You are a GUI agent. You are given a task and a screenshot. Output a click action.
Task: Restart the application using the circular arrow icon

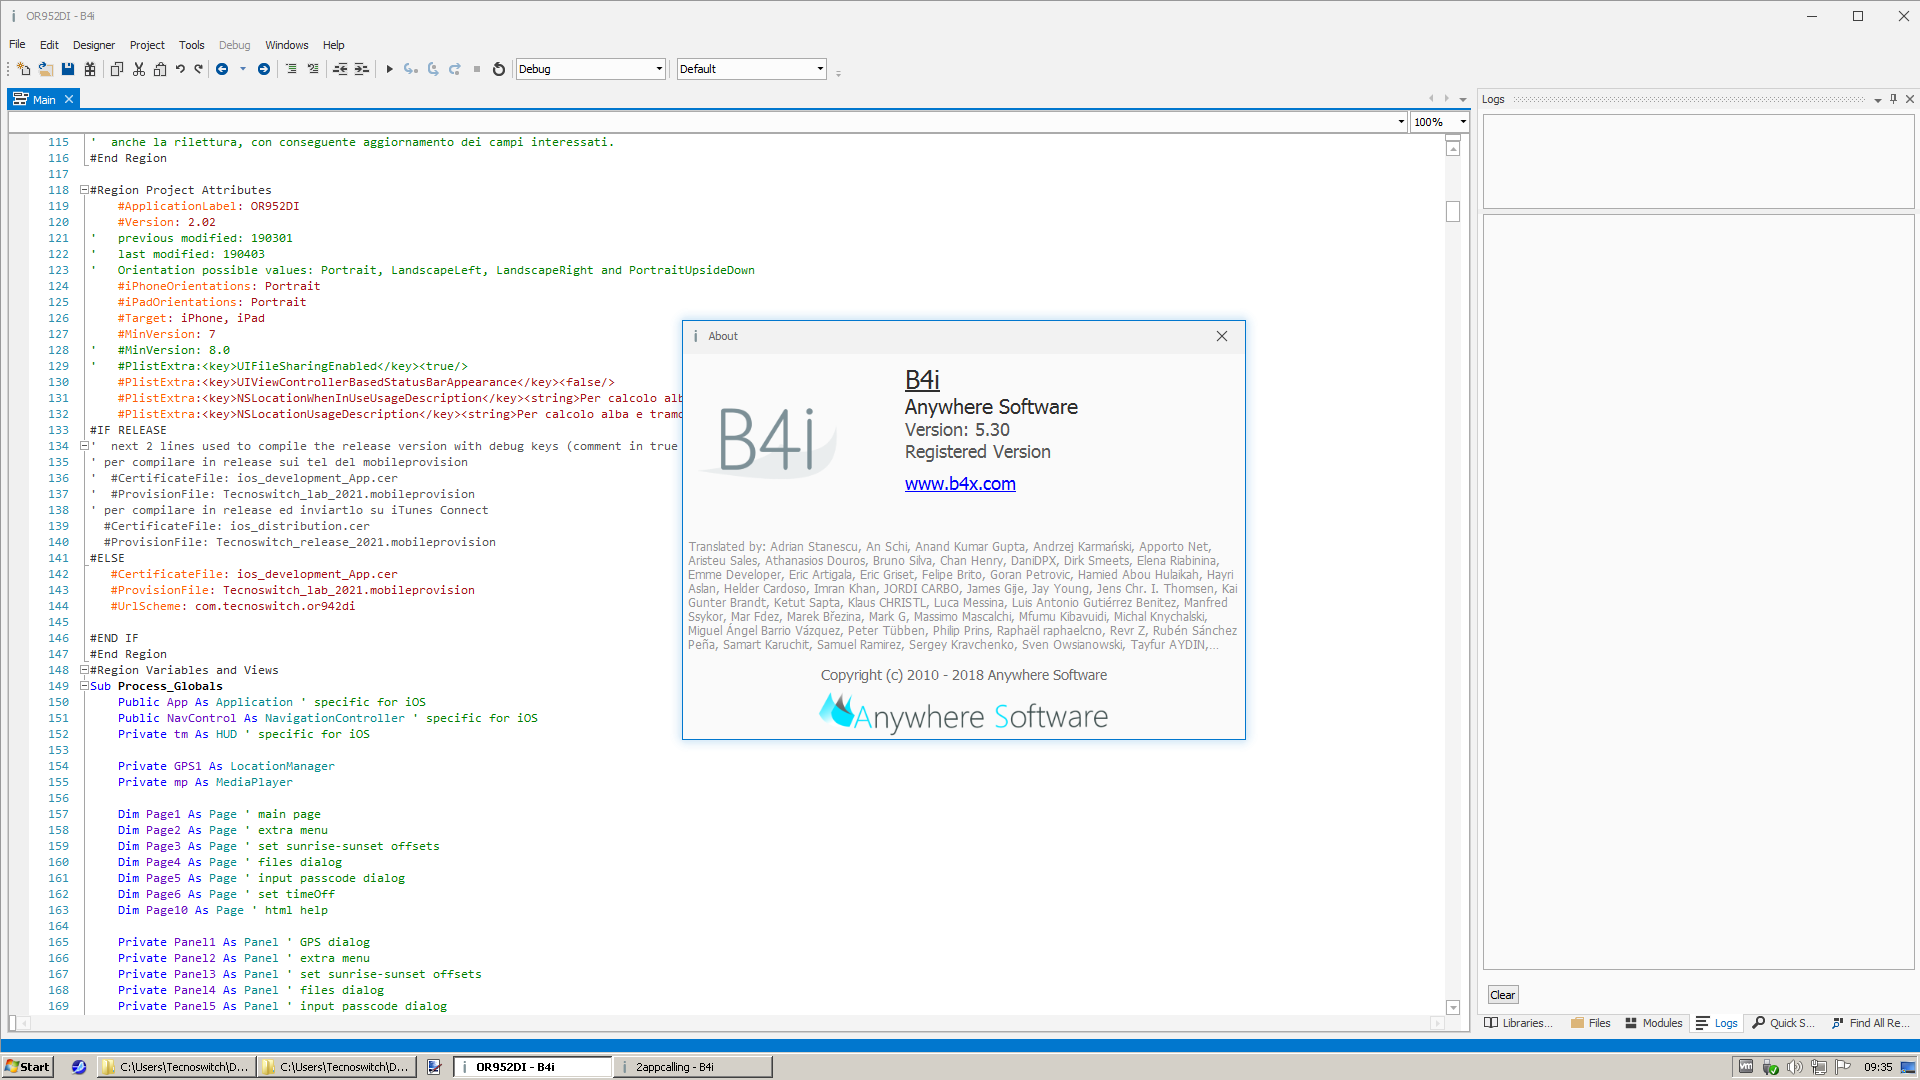pyautogui.click(x=498, y=69)
